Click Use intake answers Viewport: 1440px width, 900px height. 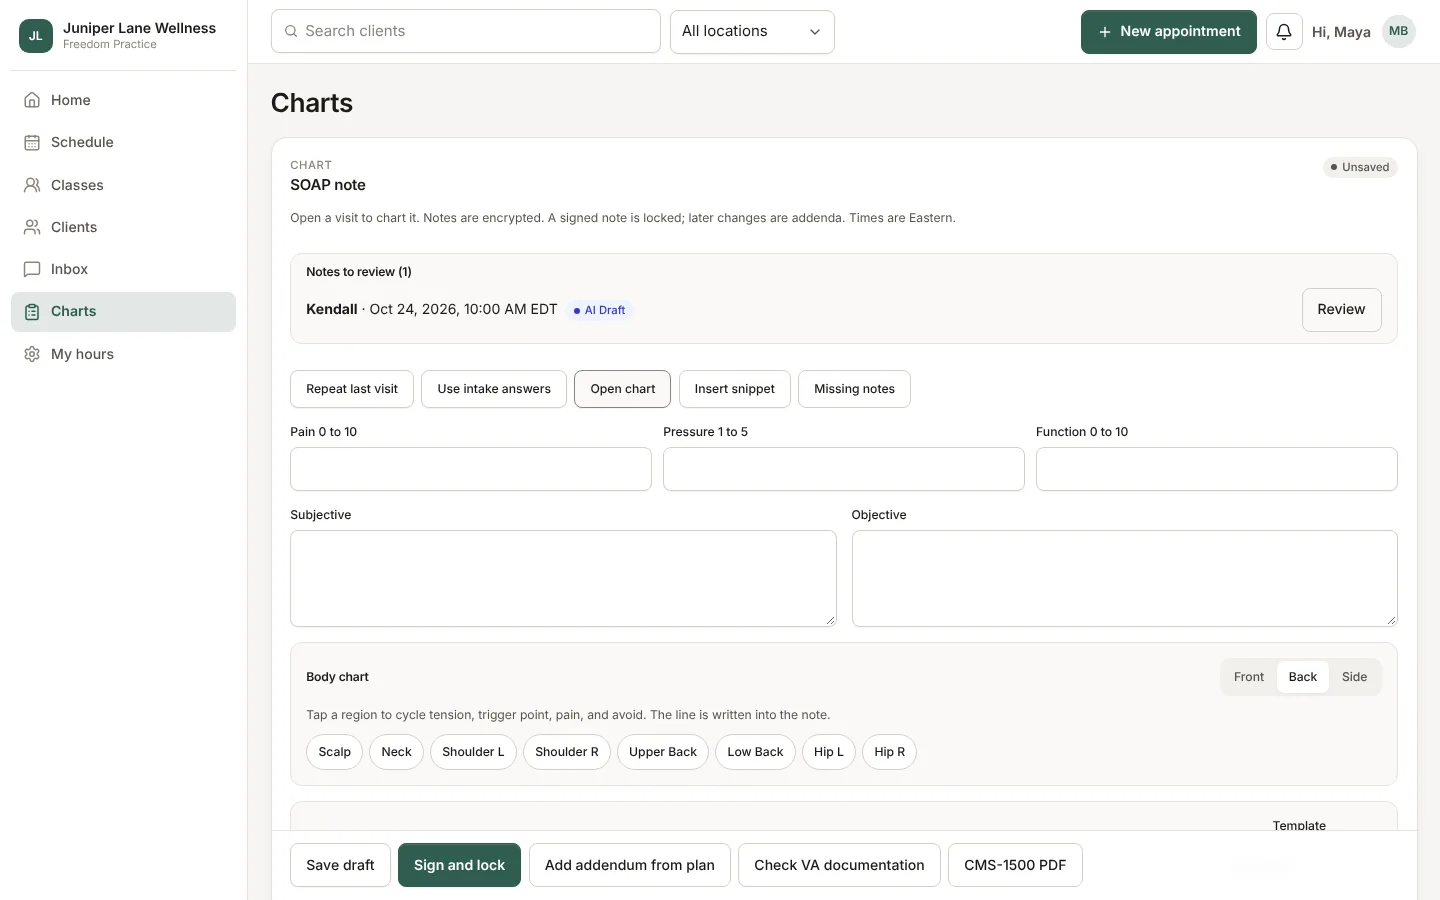494,389
